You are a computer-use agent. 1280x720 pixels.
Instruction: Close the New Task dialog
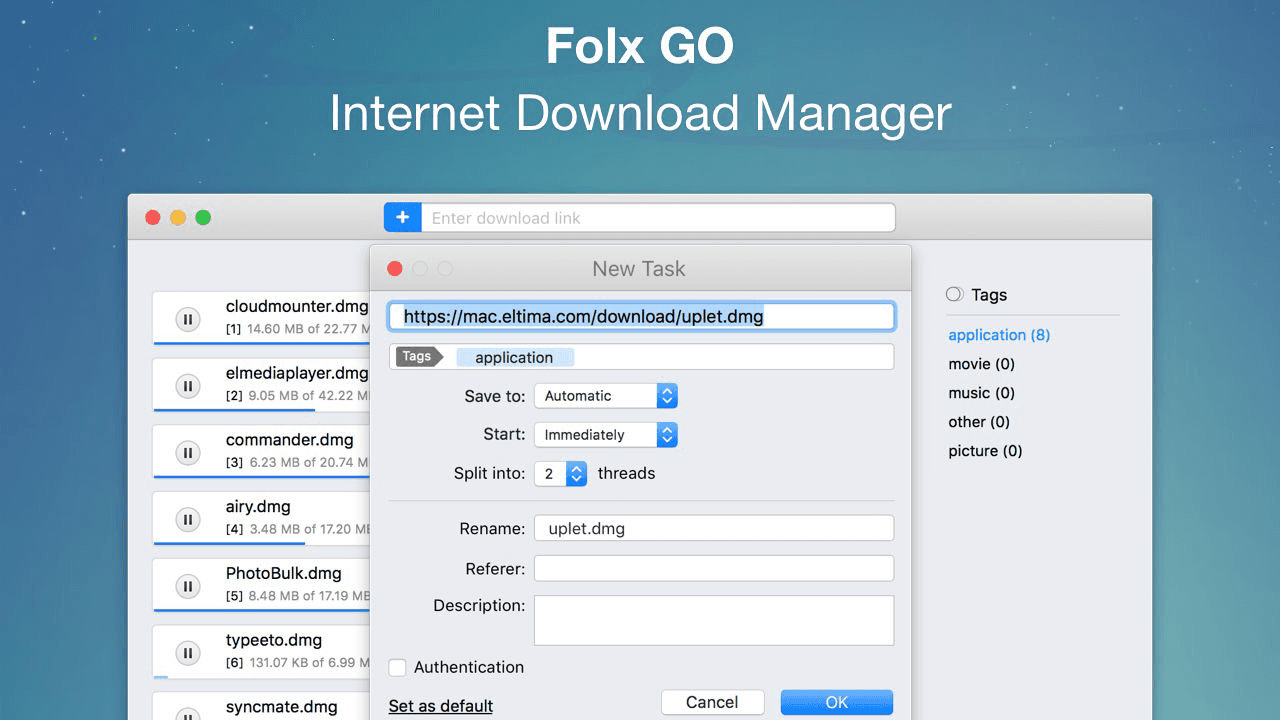point(395,268)
